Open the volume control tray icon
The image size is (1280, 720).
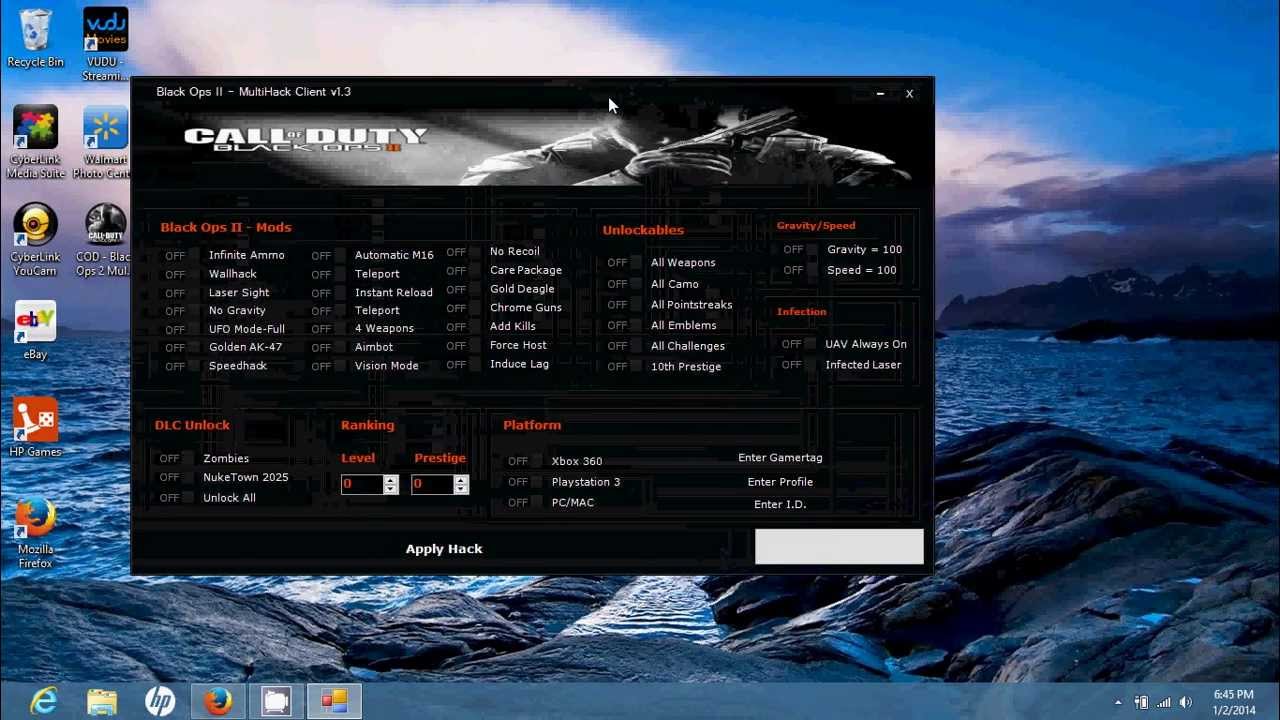click(x=1186, y=702)
